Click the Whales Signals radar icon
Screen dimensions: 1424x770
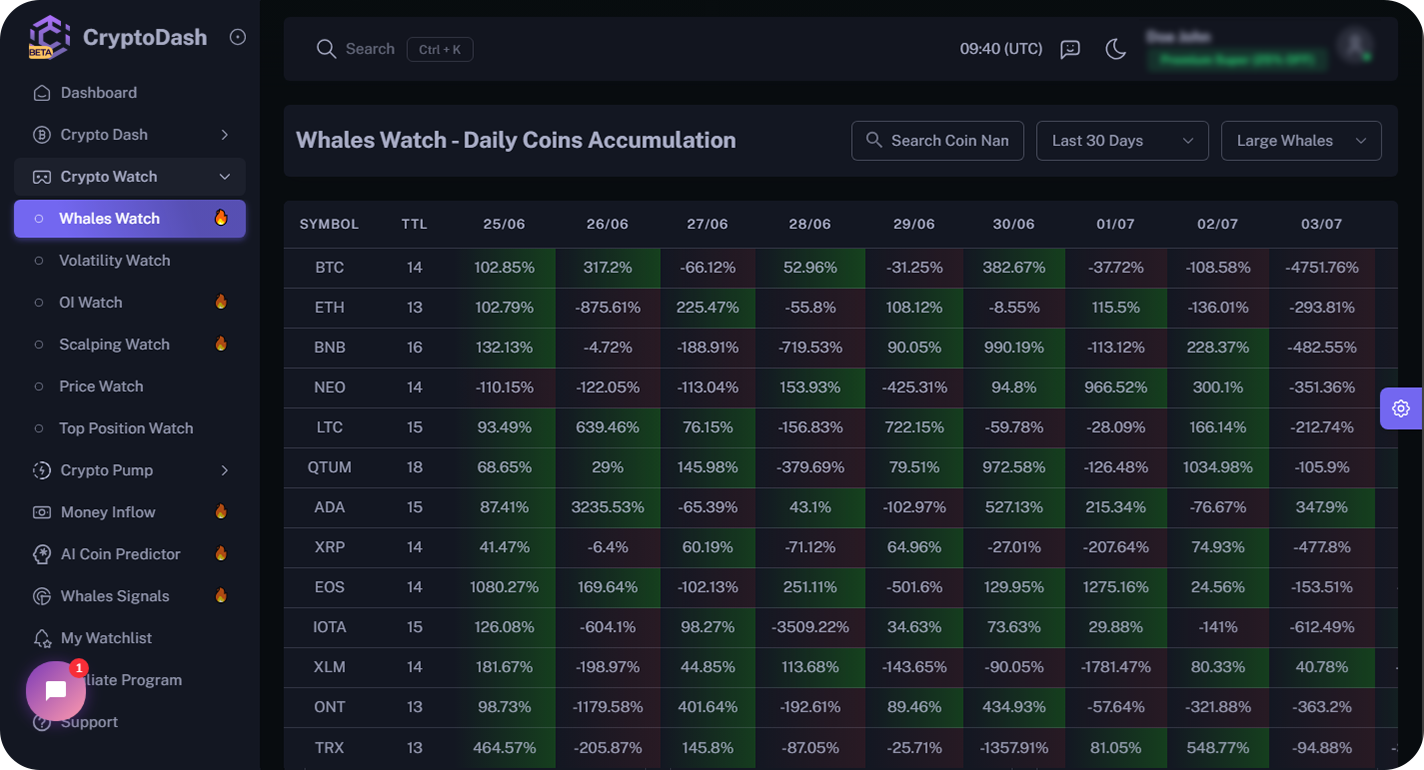(x=42, y=597)
